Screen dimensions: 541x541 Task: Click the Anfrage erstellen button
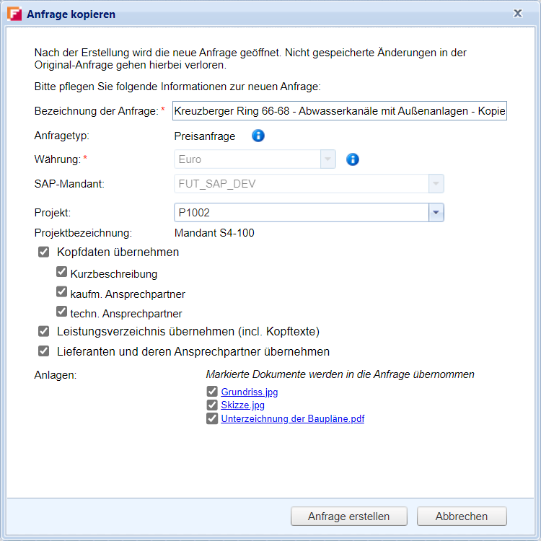pyautogui.click(x=349, y=516)
